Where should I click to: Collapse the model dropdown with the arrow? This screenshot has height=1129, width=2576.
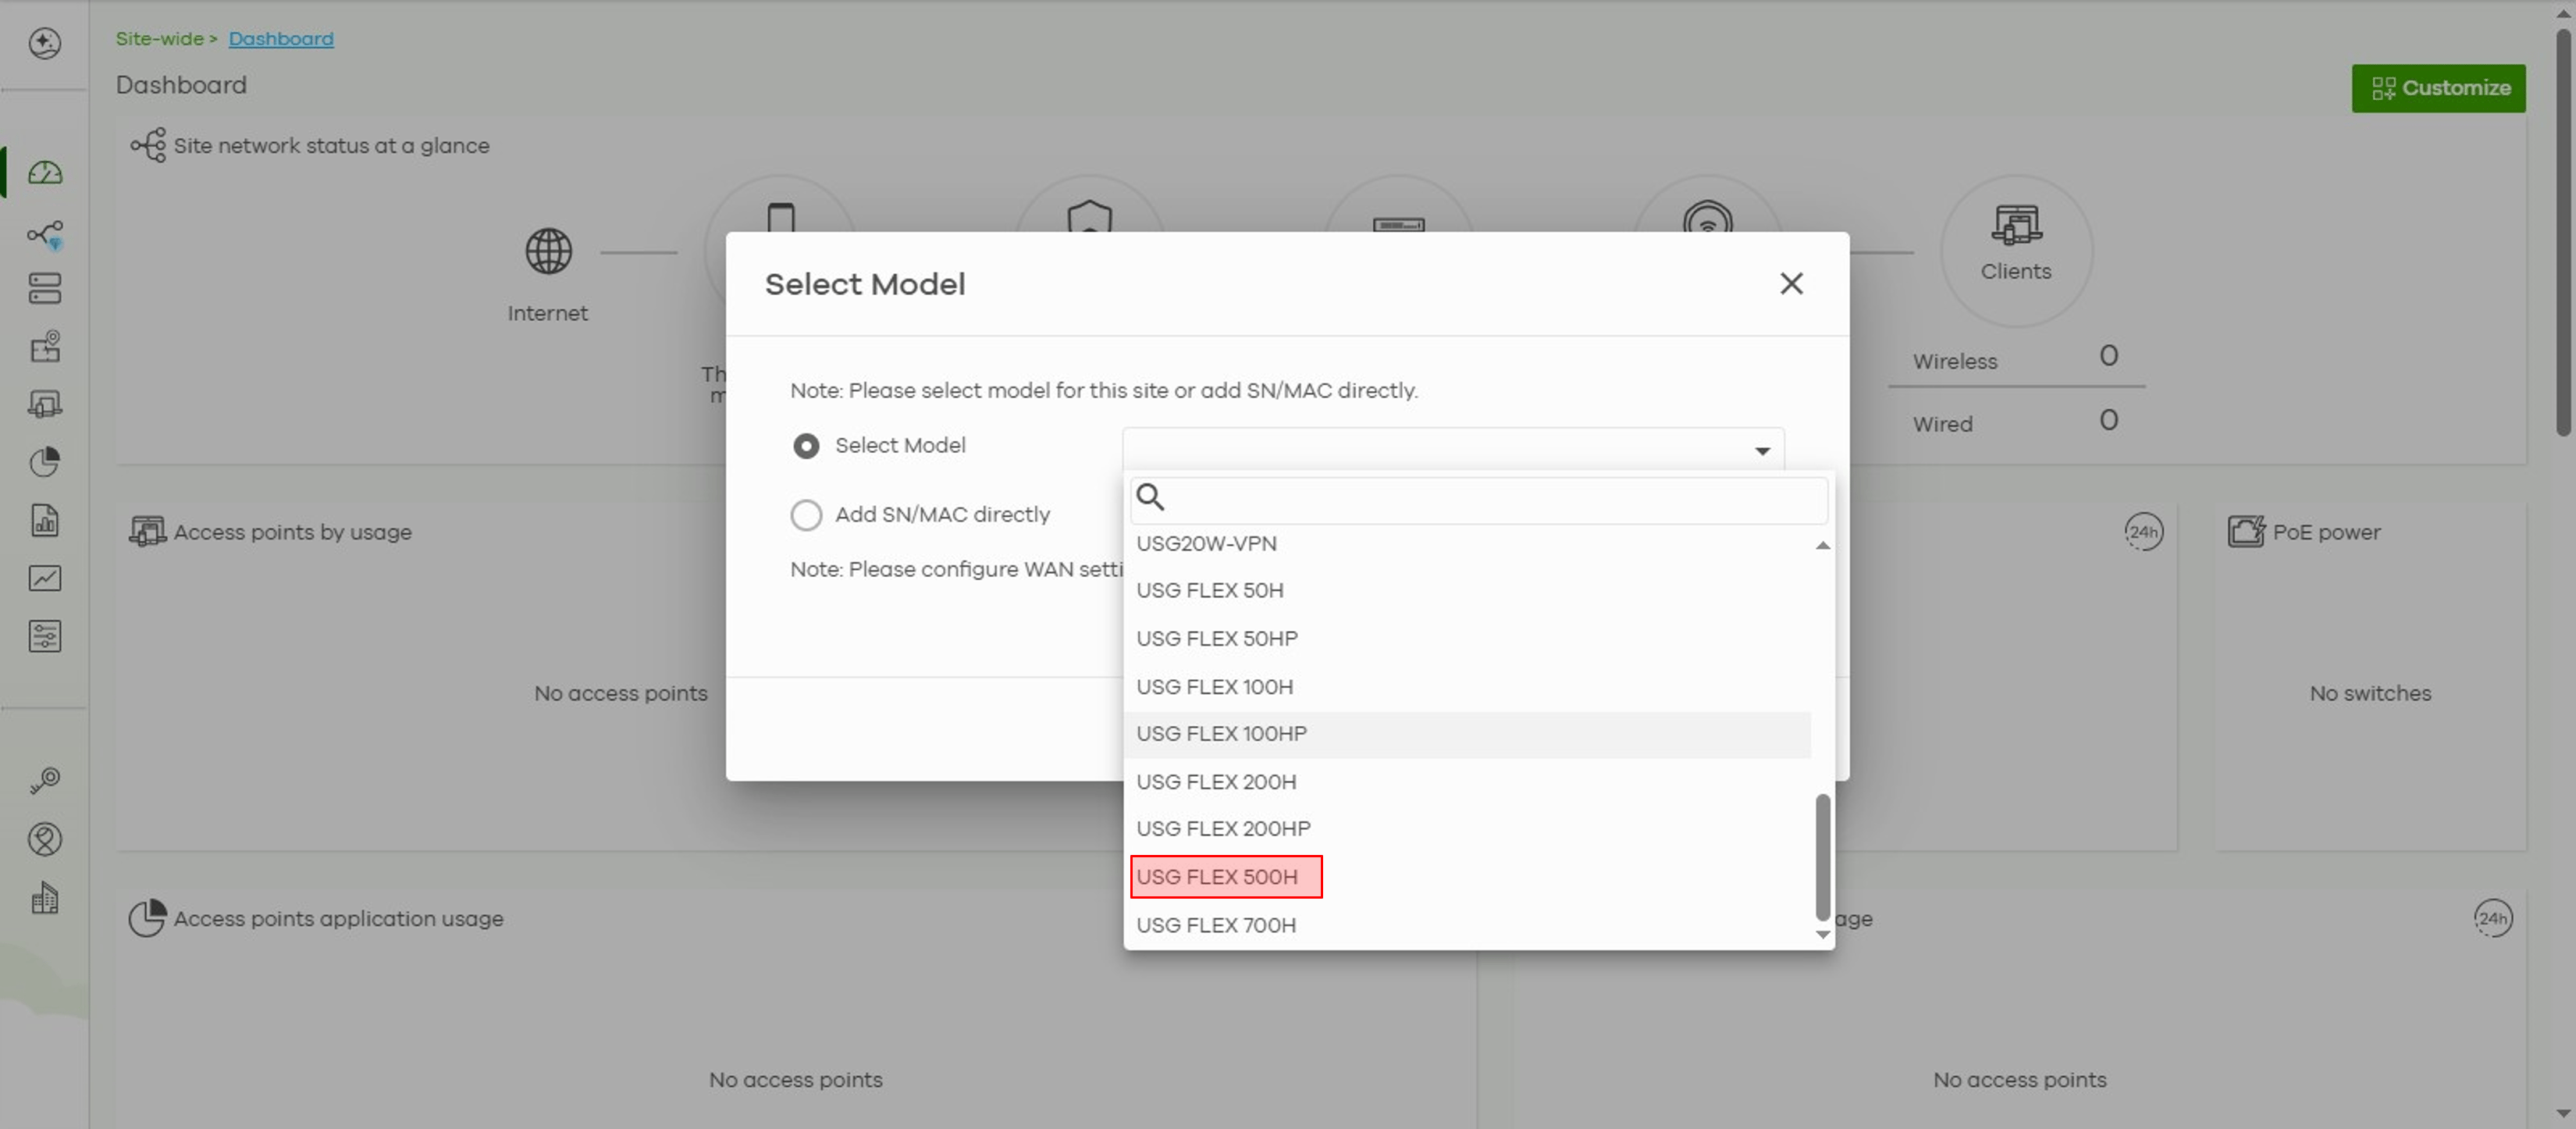tap(1762, 451)
